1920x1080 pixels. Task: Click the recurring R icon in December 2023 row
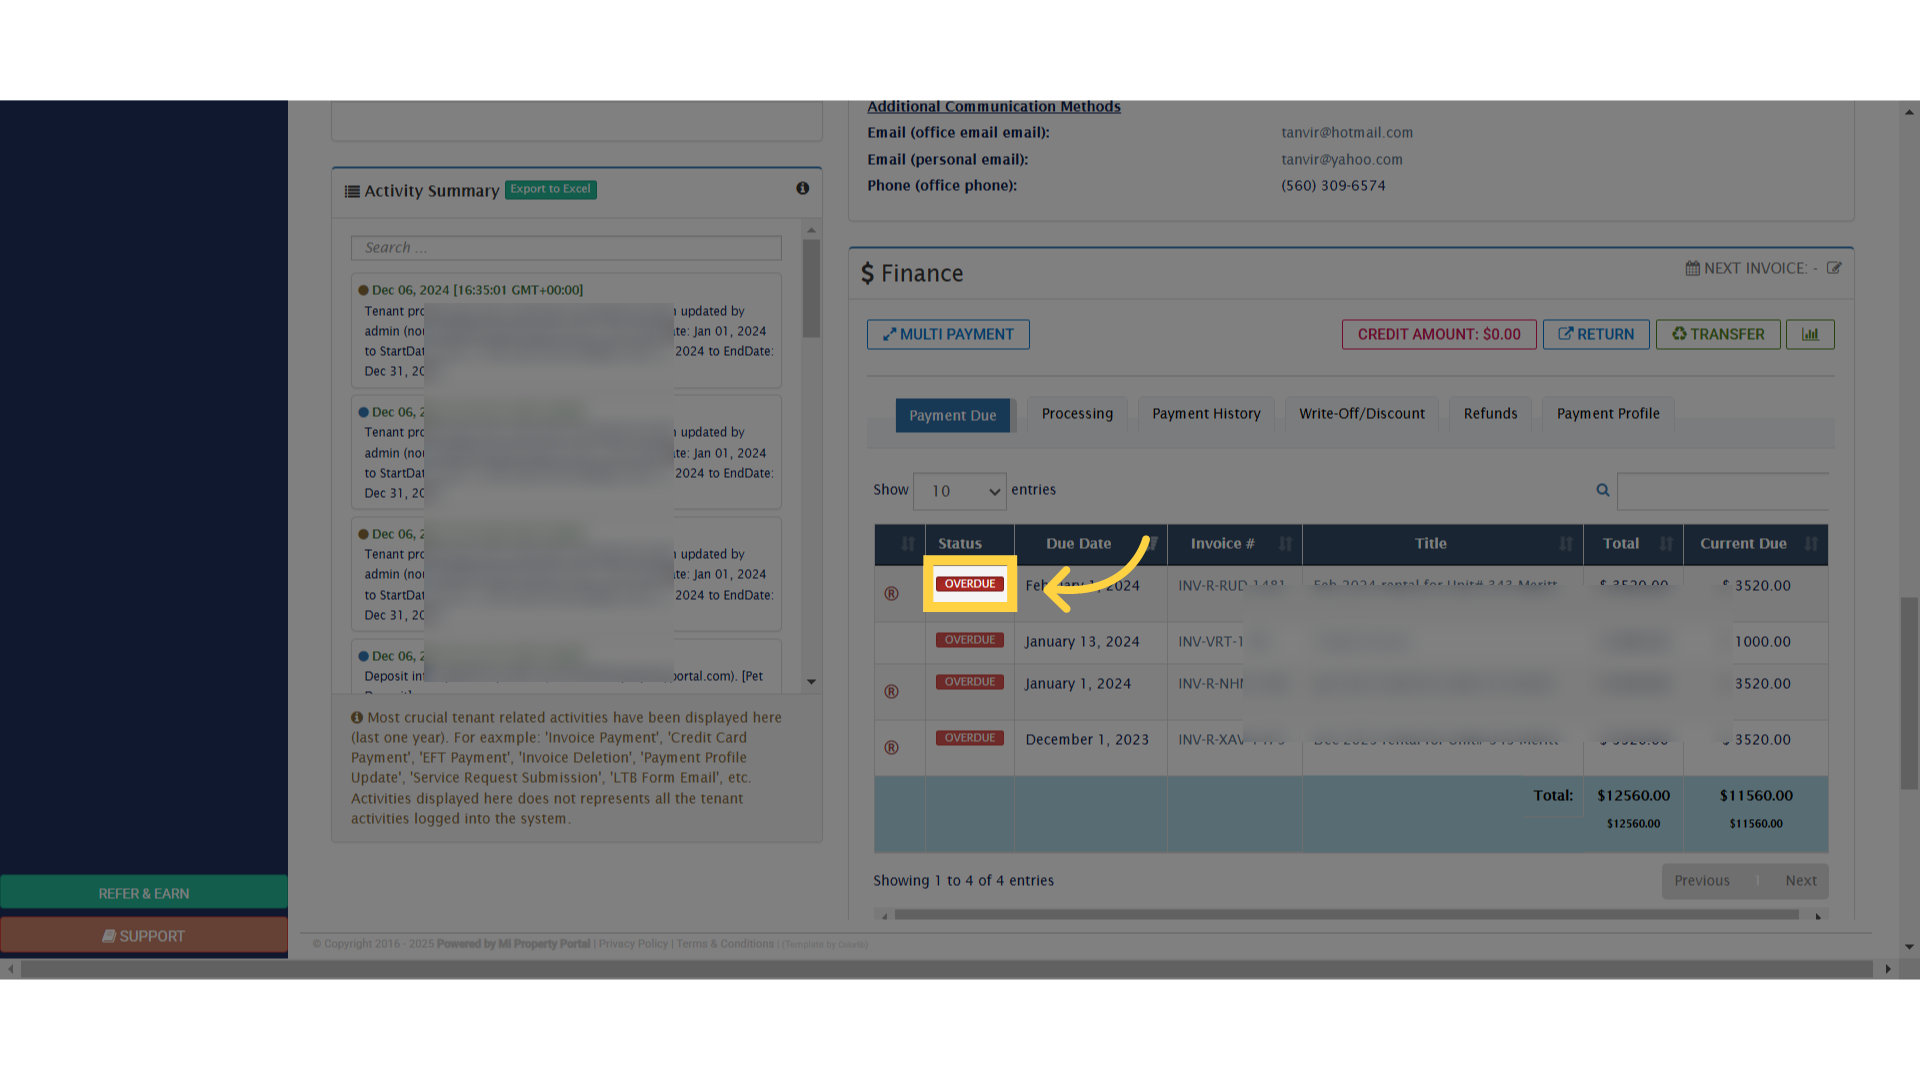click(x=891, y=748)
